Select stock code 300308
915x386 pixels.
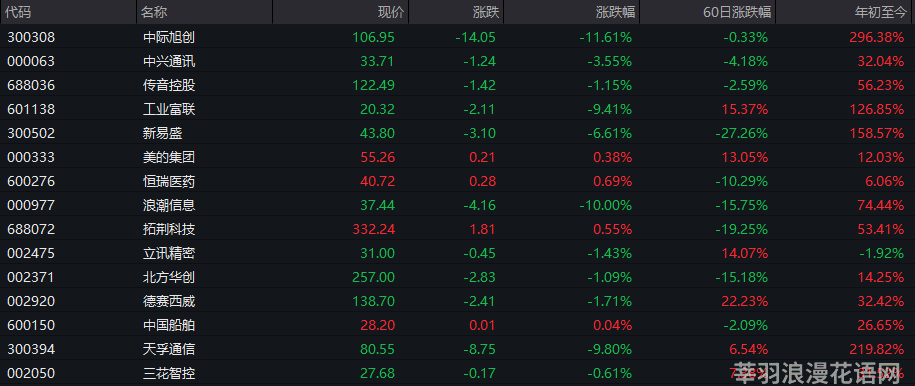tap(31, 37)
